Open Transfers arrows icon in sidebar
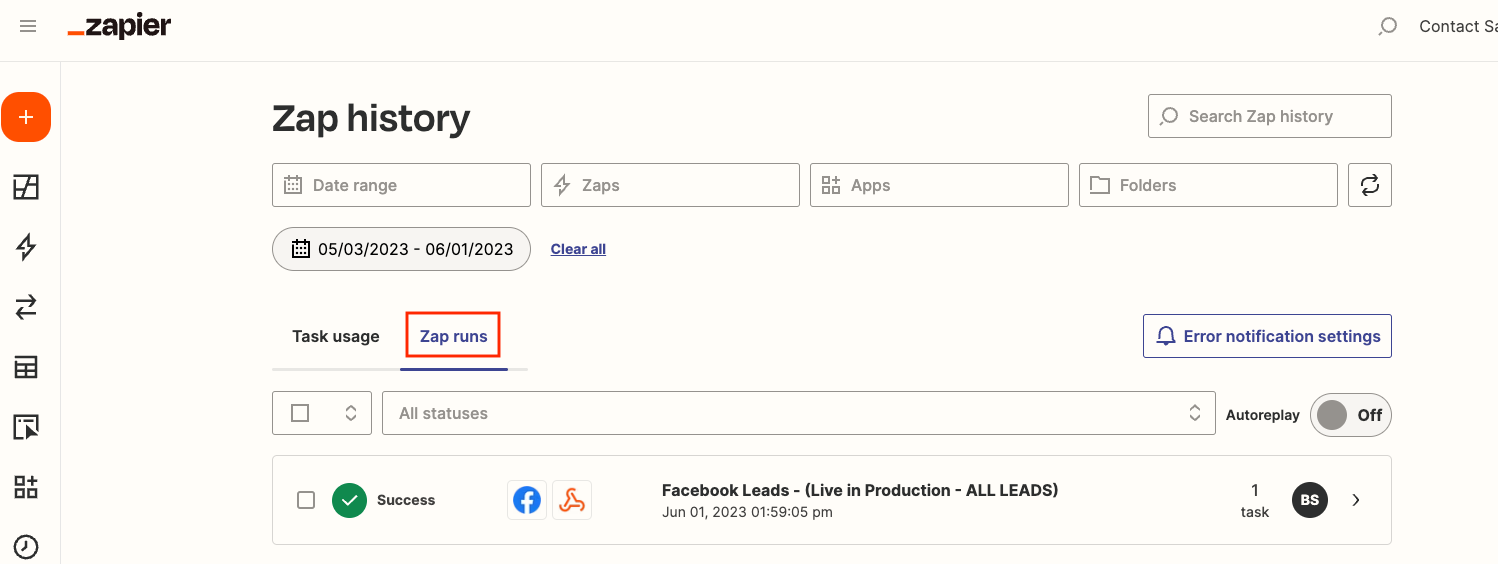 [x=26, y=307]
